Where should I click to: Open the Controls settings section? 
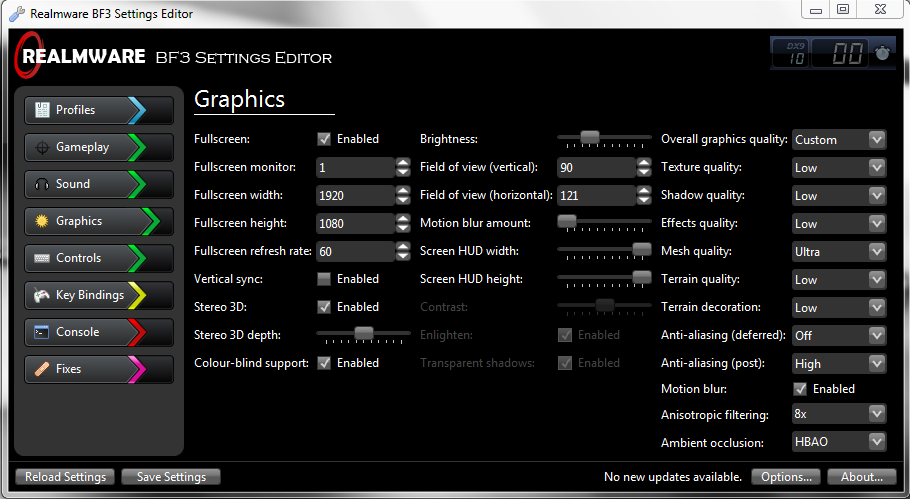pos(99,258)
